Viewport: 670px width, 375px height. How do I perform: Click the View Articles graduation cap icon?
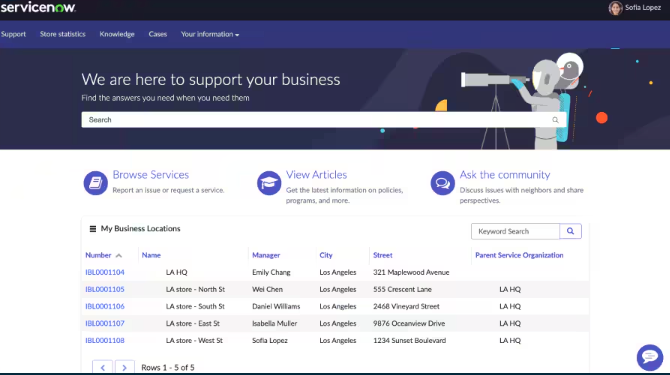269,183
